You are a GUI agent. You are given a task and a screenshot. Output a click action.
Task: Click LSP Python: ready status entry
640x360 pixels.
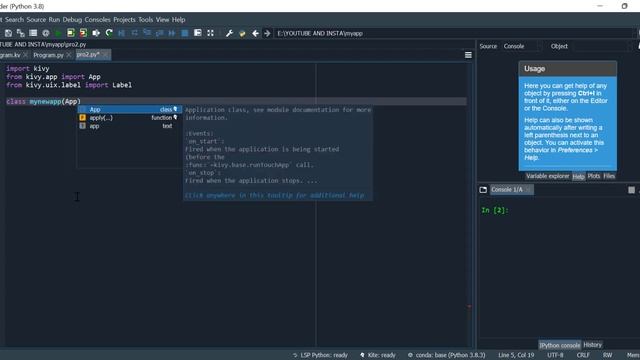[320, 355]
